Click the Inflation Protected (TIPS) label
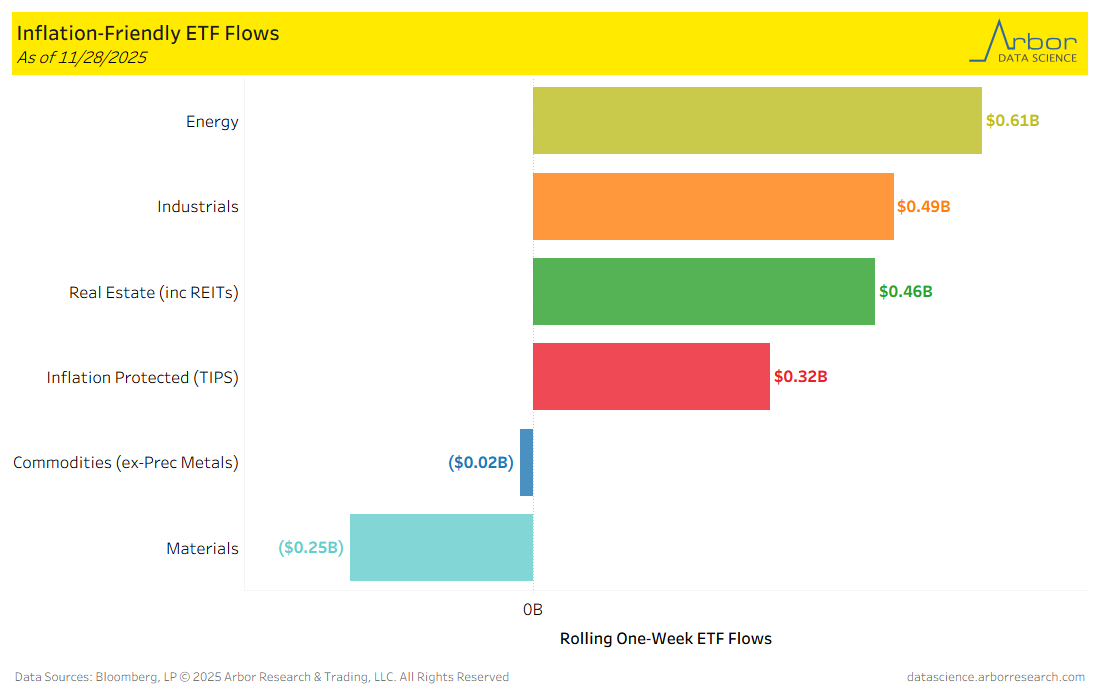 [x=143, y=378]
